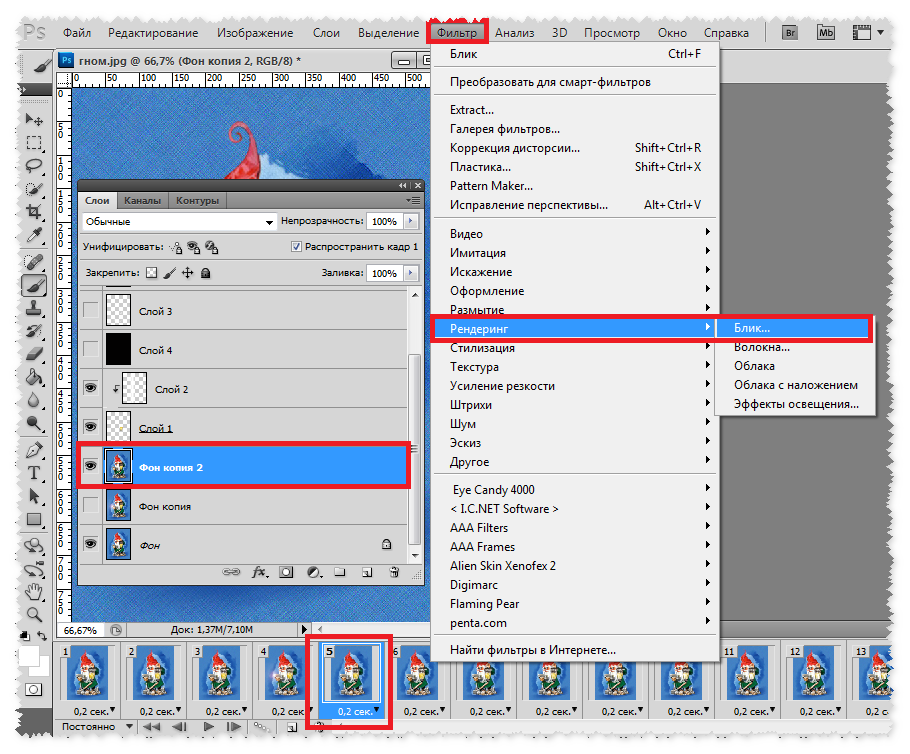Switch to the Контуры tab

pyautogui.click(x=197, y=200)
